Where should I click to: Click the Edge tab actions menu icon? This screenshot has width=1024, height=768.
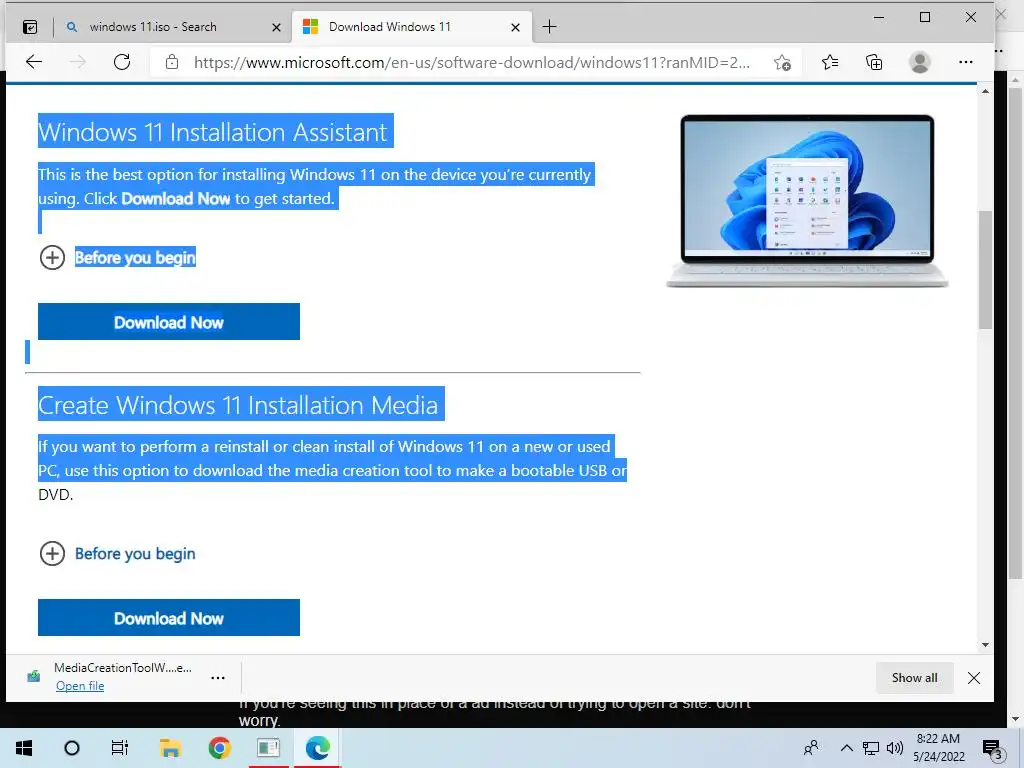30,27
